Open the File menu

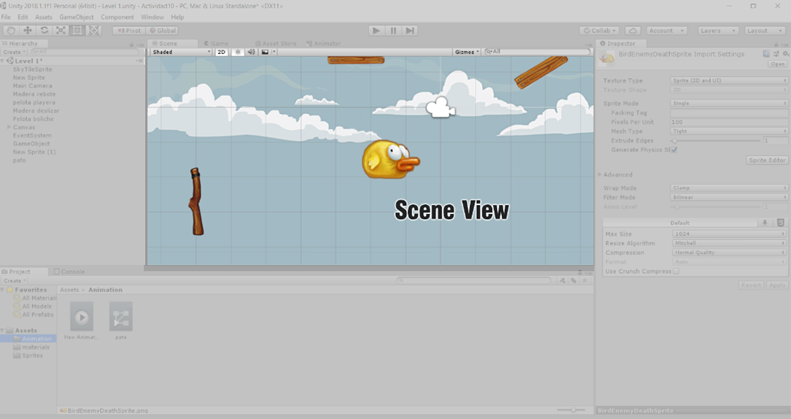[x=6, y=17]
